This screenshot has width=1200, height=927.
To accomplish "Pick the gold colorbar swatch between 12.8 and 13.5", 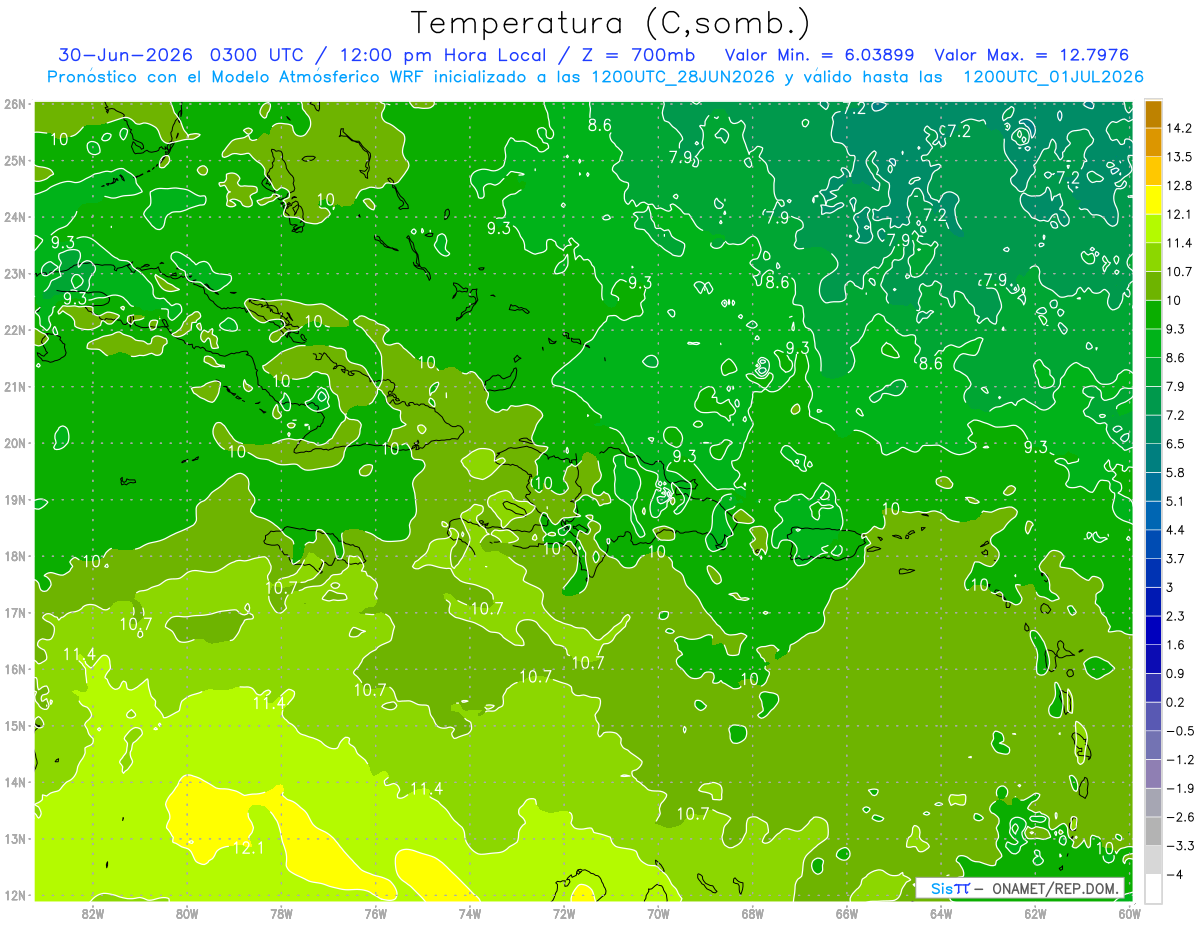I will tap(1153, 171).
